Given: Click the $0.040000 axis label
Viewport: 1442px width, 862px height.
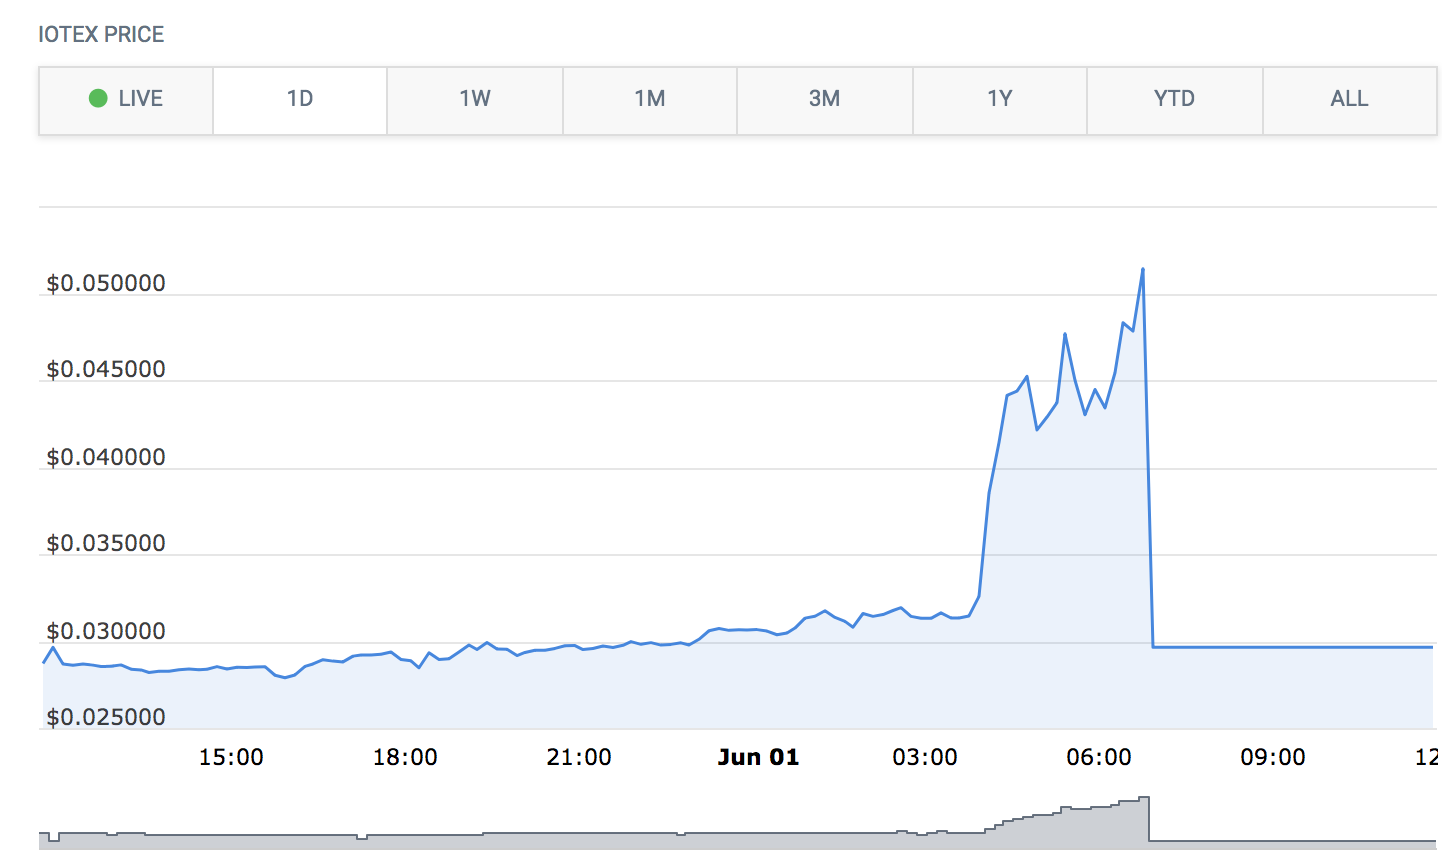Looking at the screenshot, I should coord(106,458).
